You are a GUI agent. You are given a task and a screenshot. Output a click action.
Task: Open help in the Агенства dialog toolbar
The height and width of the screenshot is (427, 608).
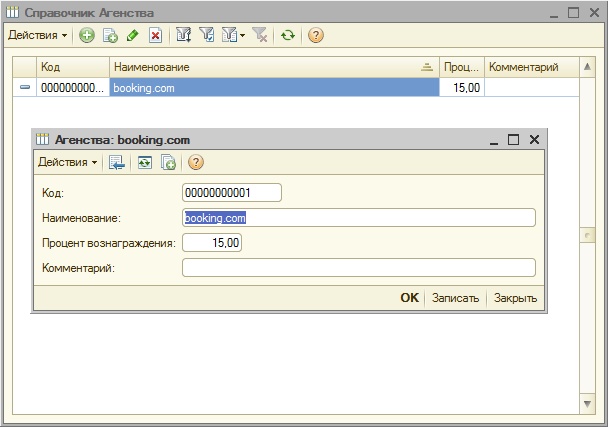[x=196, y=162]
